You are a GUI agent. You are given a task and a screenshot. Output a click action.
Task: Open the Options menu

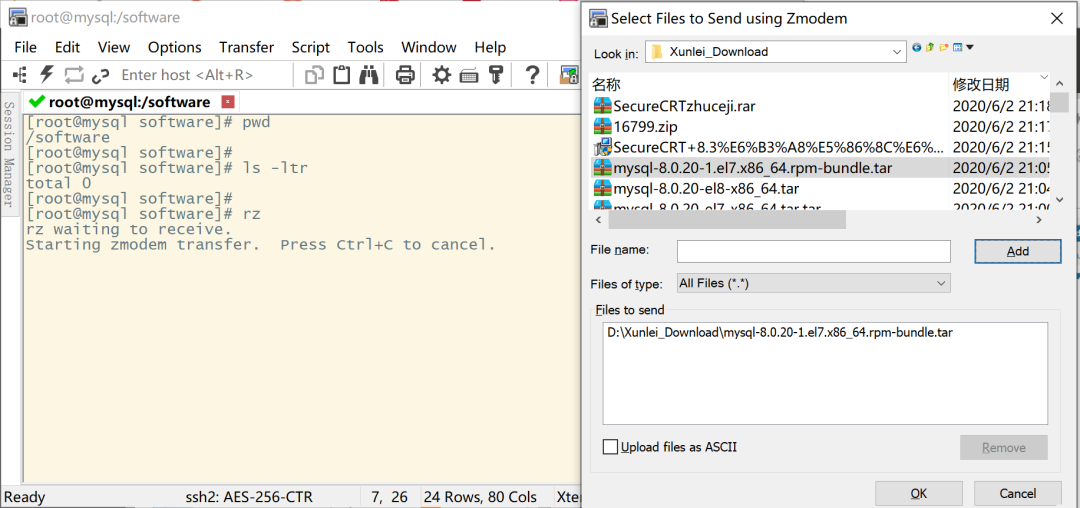click(x=175, y=47)
